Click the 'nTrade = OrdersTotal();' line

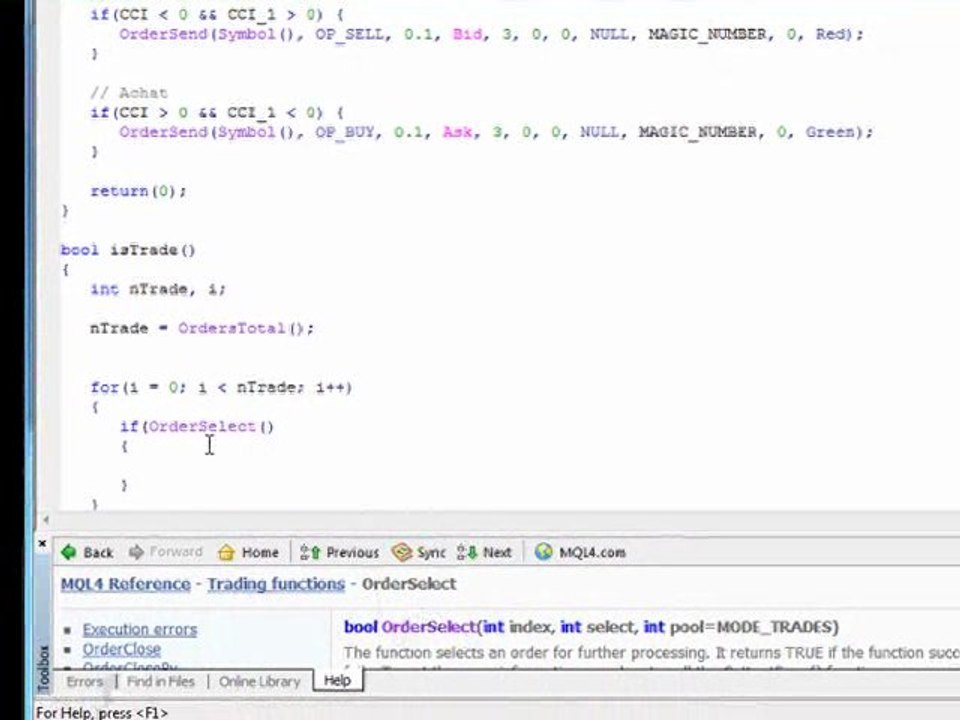202,328
